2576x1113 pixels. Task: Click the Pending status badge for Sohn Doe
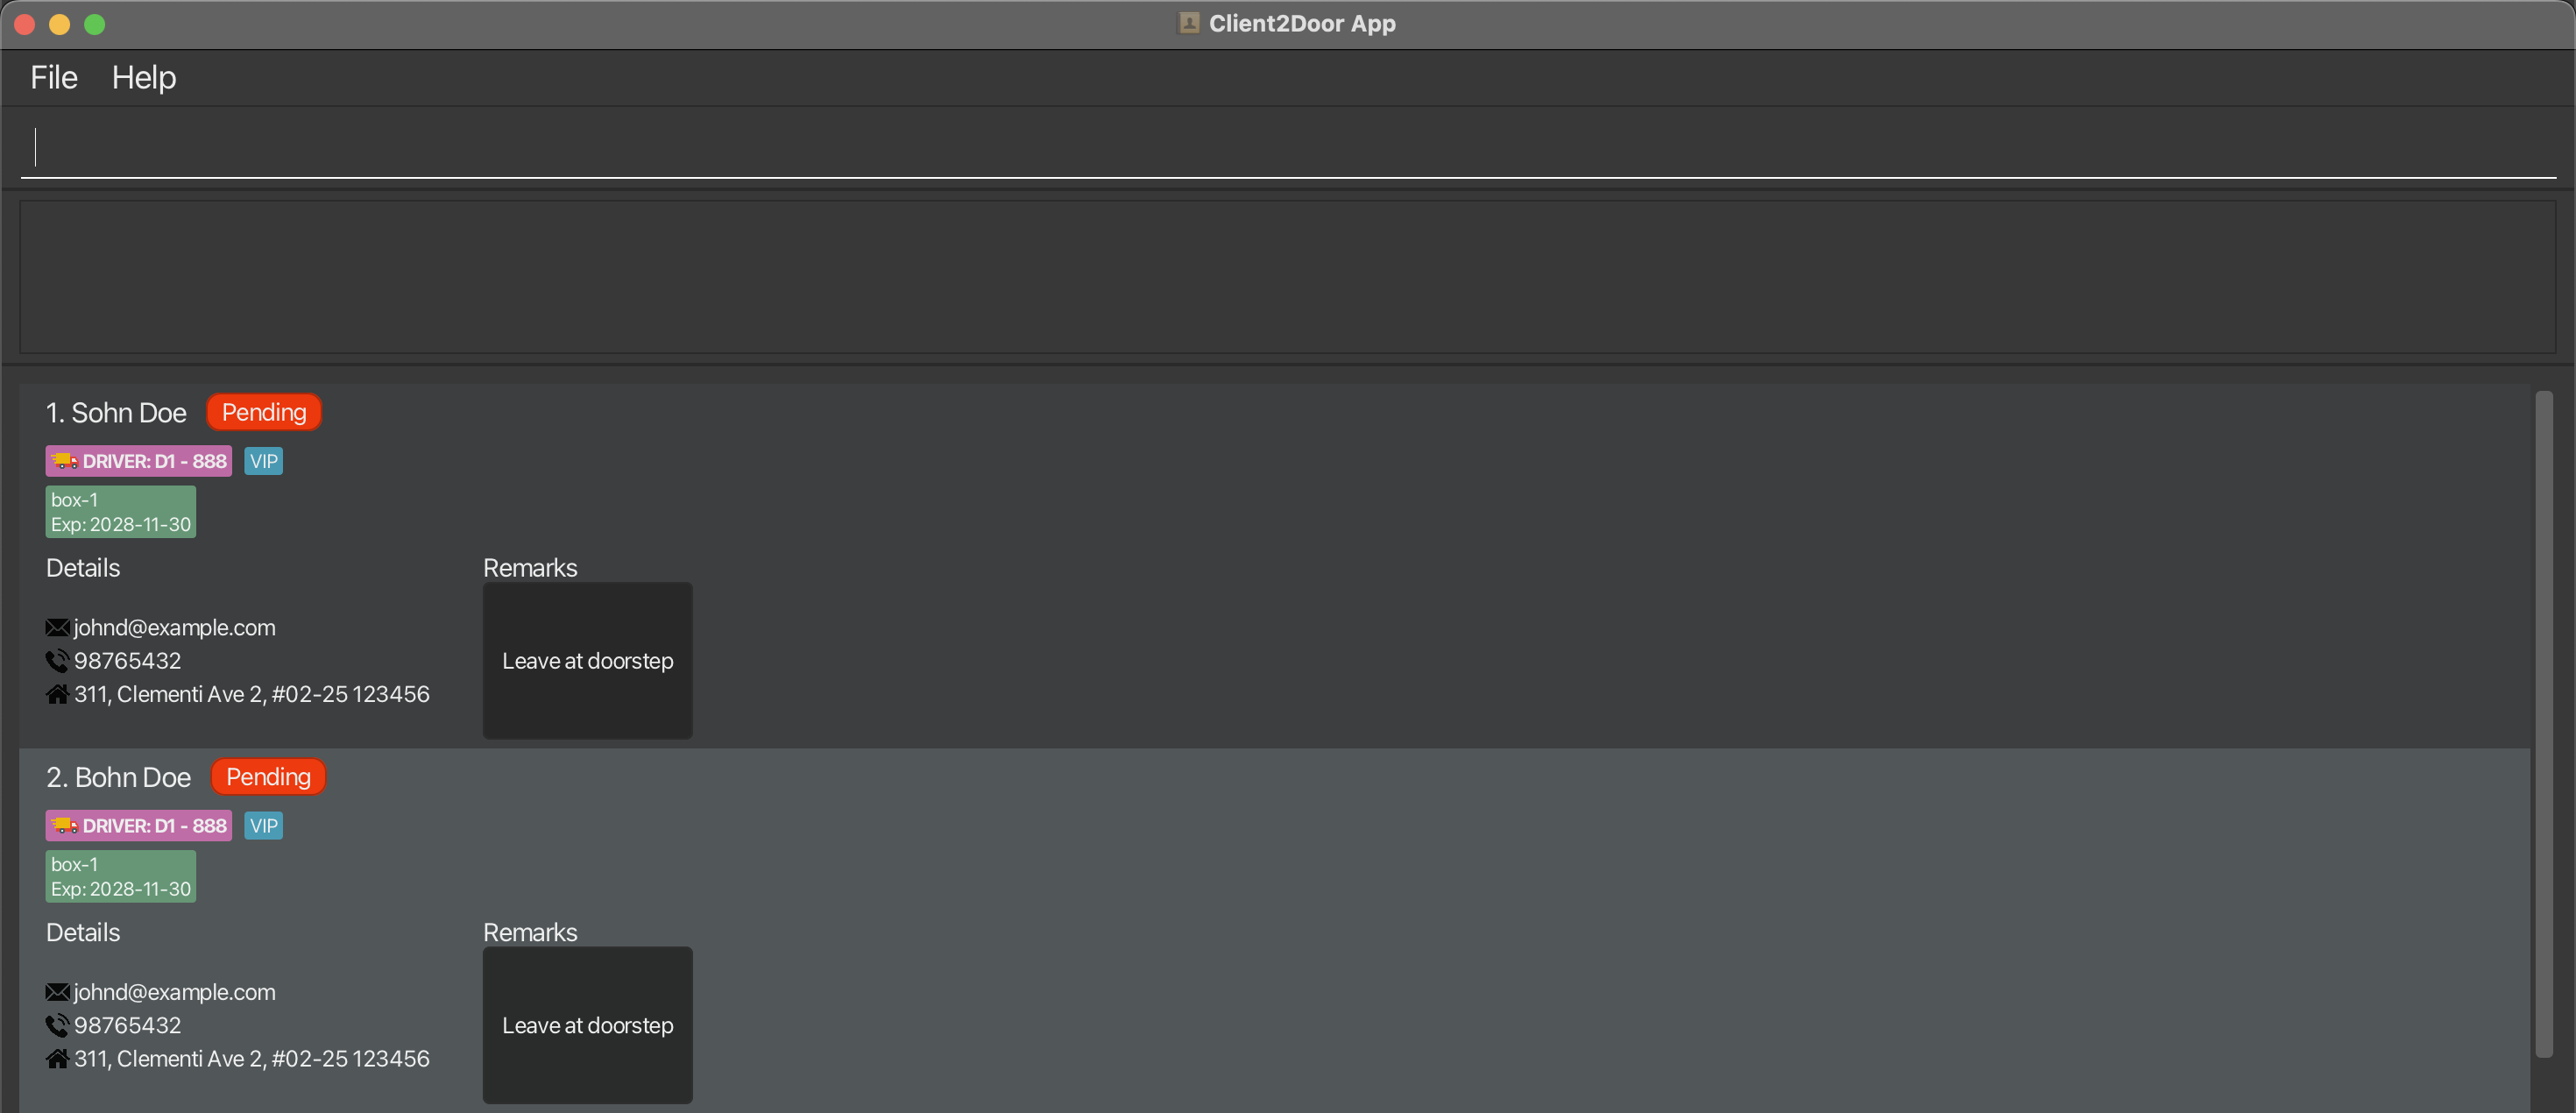click(264, 412)
